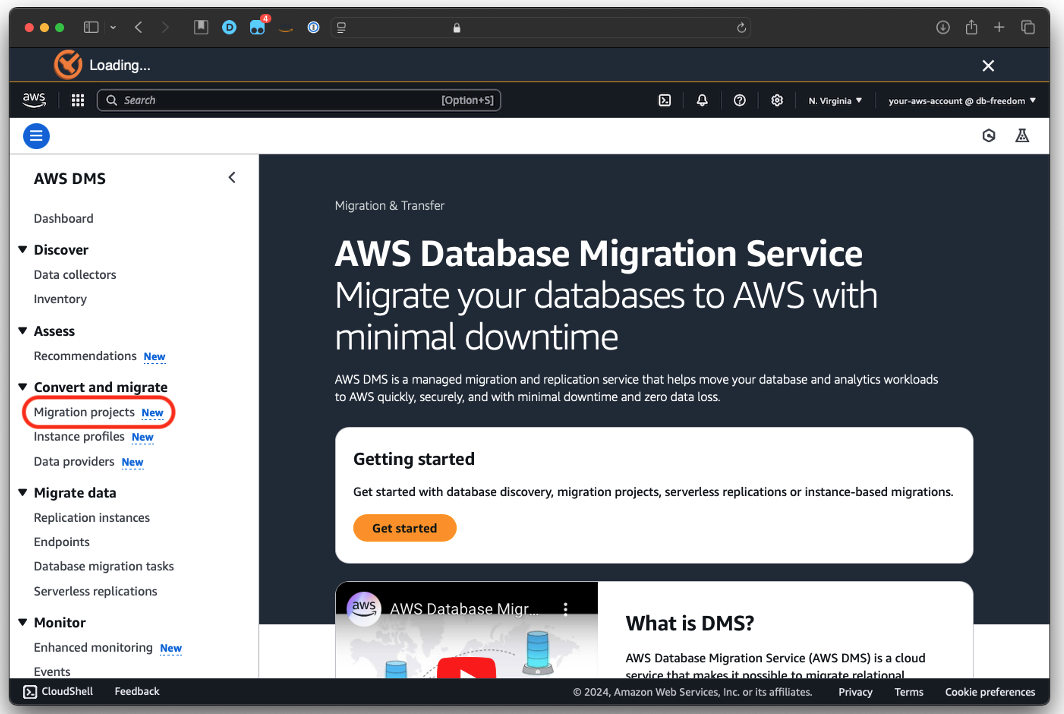Screen dimensions: 1064x714
Task: Open Endpoints page
Action: pos(62,542)
